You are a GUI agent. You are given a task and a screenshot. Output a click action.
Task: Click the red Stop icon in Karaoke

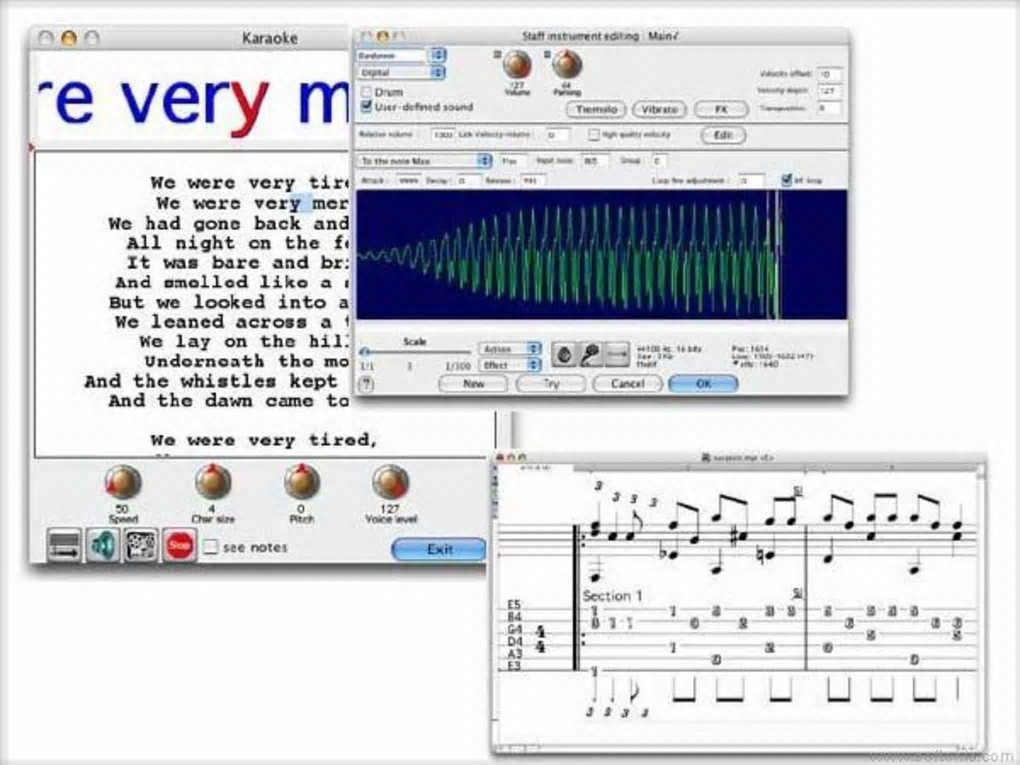pos(179,545)
